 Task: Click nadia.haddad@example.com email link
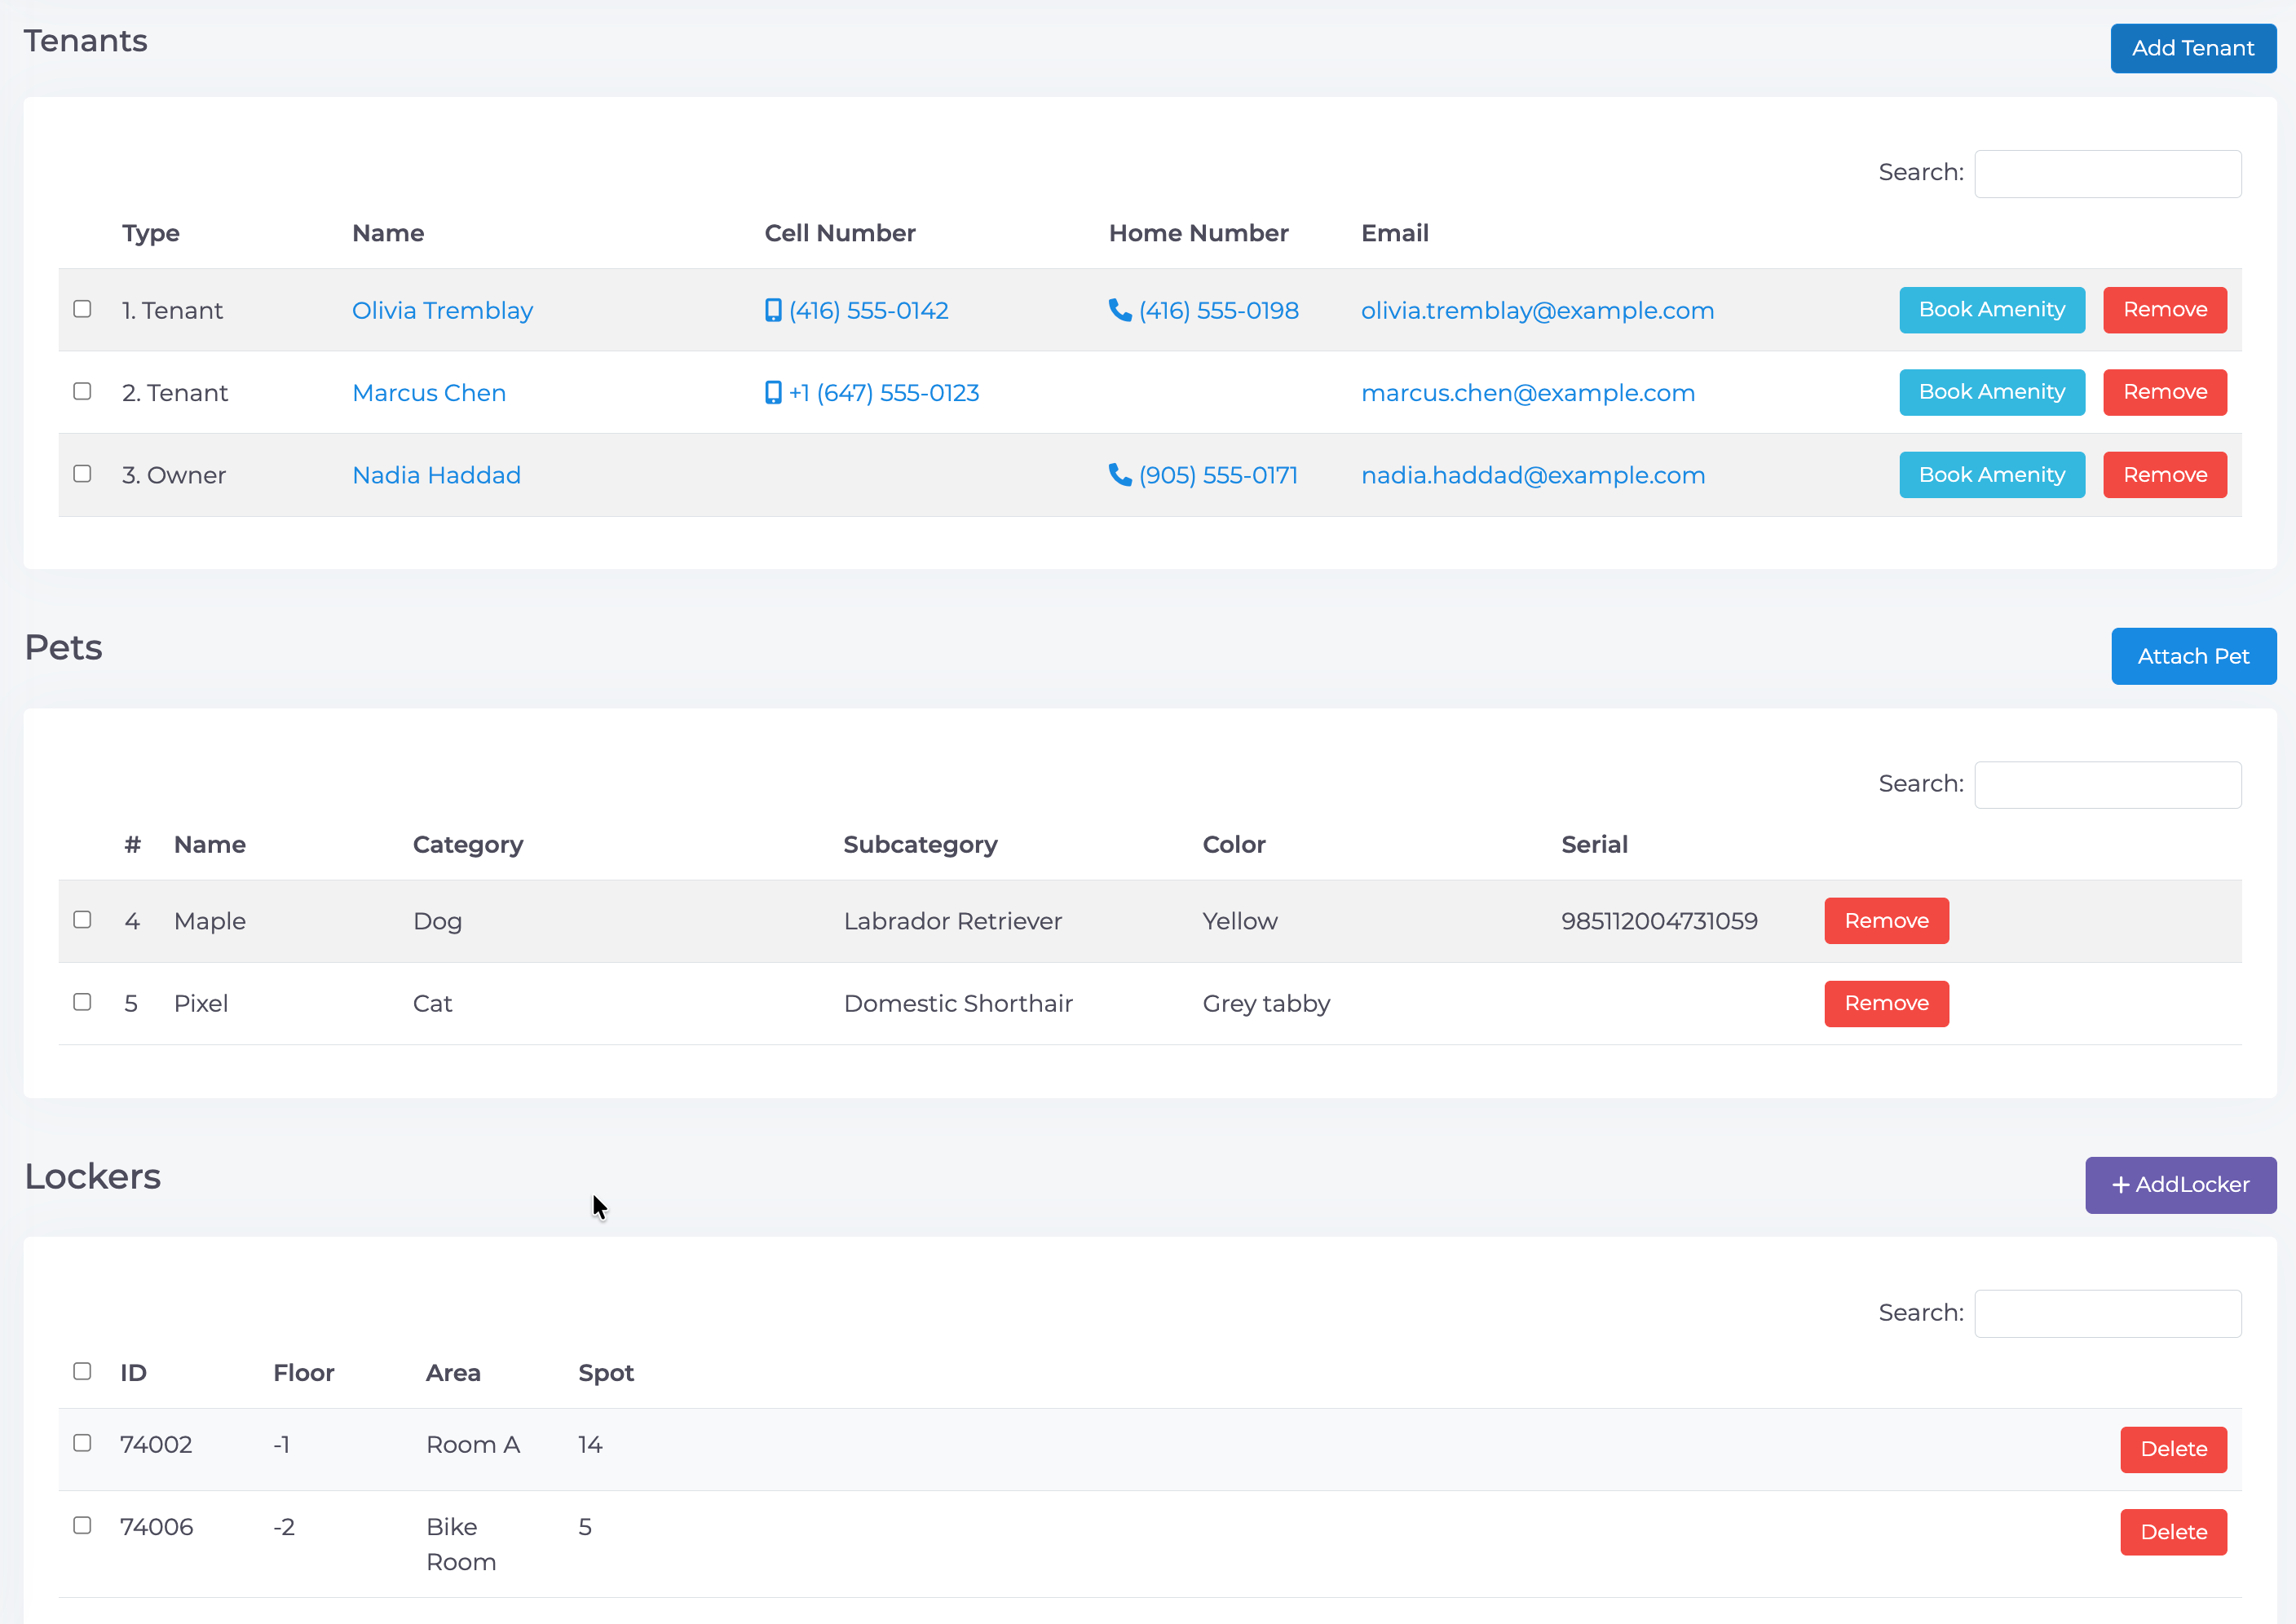[x=1533, y=475]
